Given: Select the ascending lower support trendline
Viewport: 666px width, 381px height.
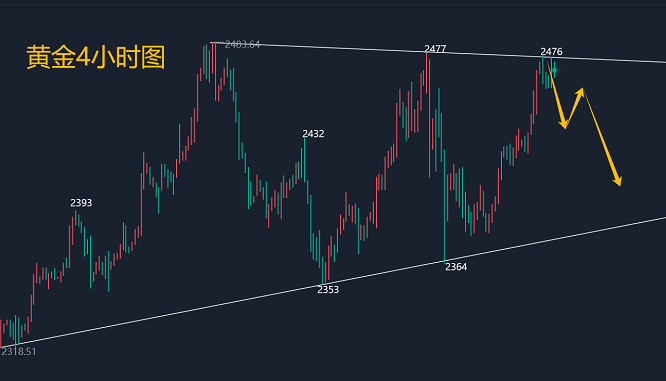Looking at the screenshot, I should point(333,282).
